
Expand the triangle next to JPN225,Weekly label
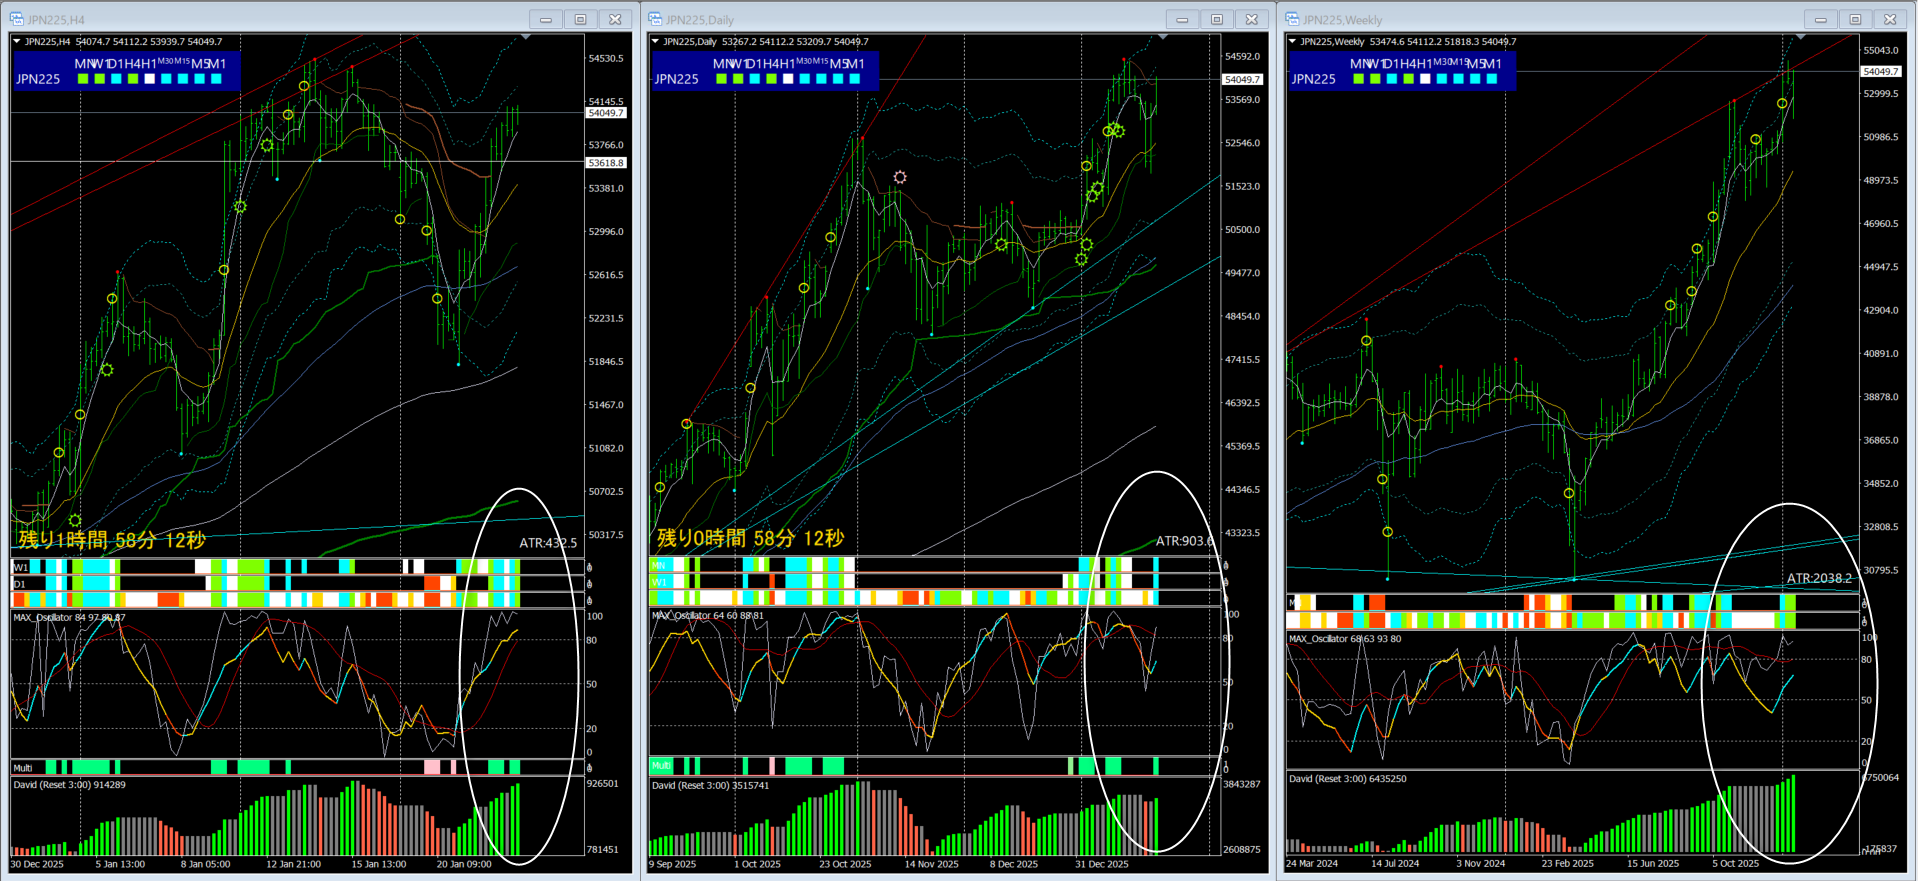(1292, 42)
